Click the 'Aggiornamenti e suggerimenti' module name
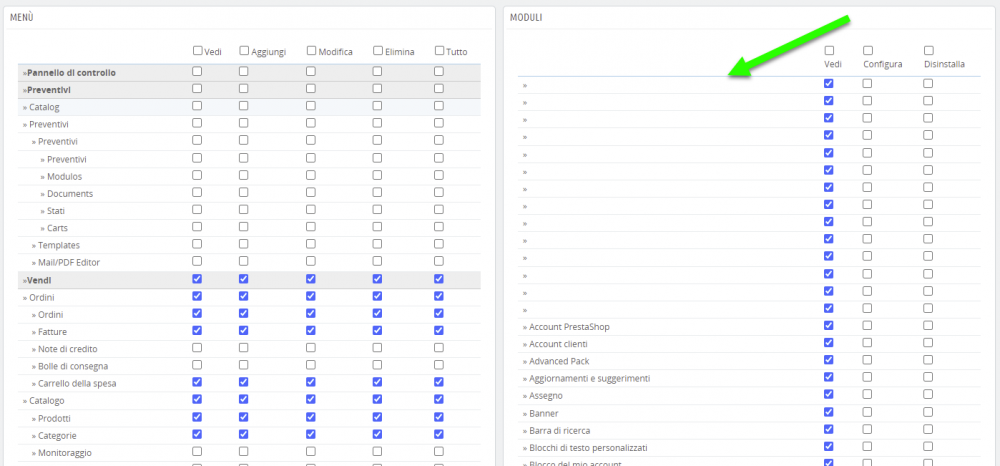This screenshot has width=1000, height=466. pos(589,378)
